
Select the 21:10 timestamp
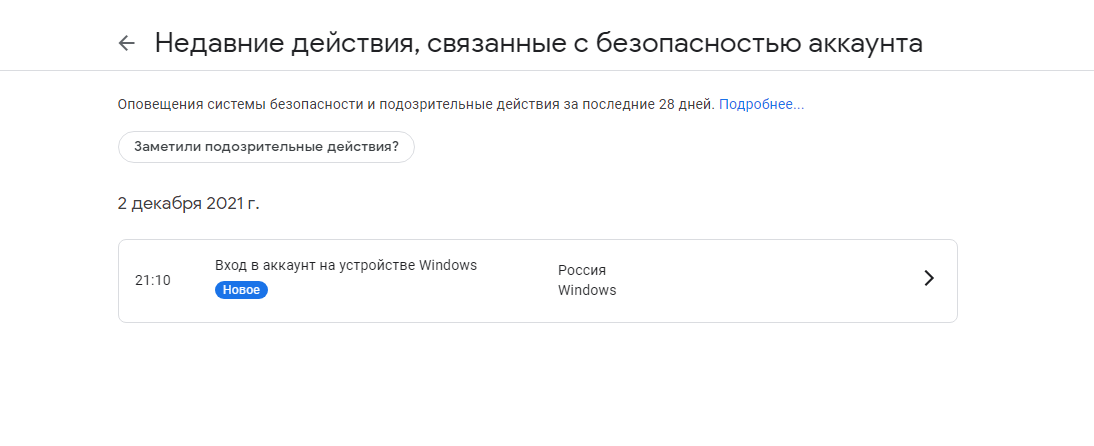coord(153,280)
